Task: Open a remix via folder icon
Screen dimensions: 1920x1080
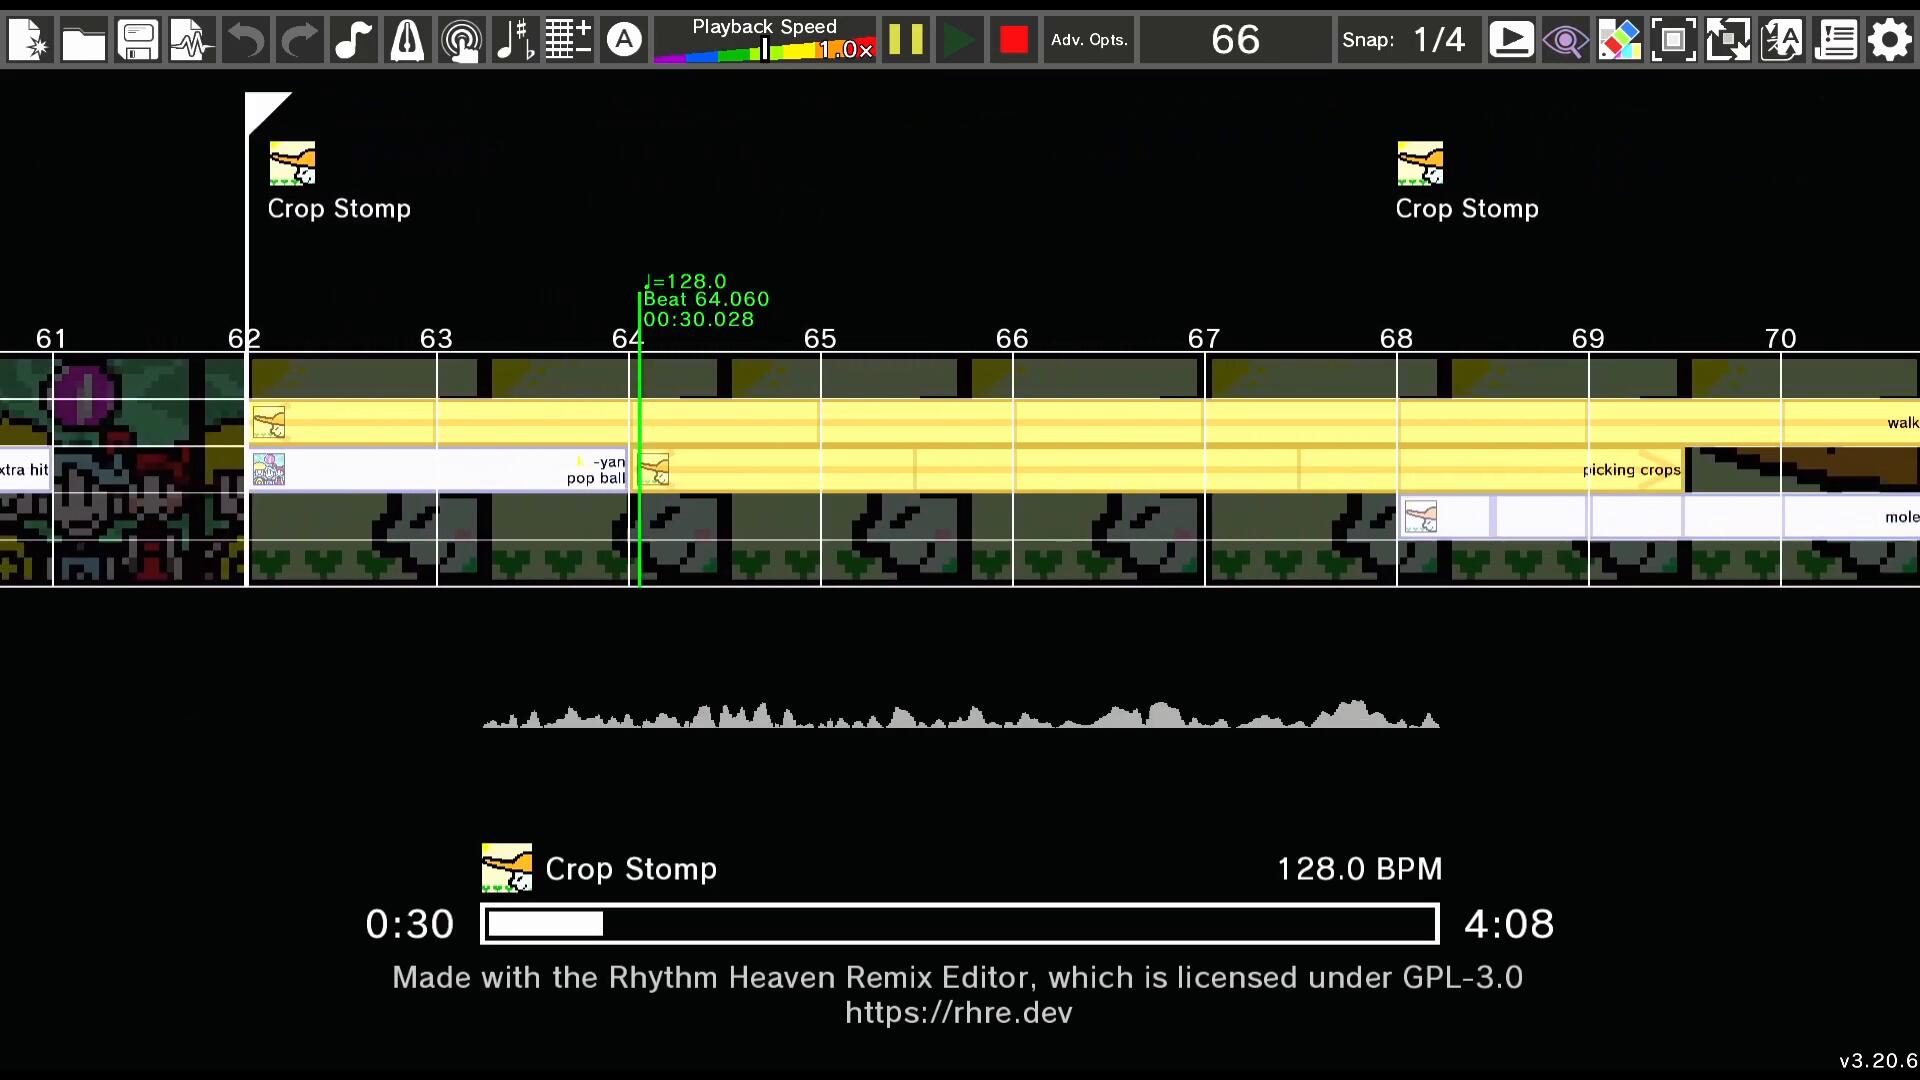Action: [83, 41]
